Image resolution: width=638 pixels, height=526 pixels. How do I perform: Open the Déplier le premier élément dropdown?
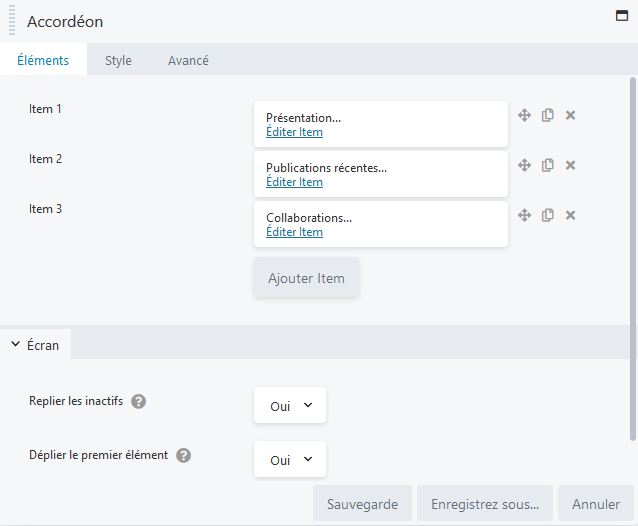point(290,459)
